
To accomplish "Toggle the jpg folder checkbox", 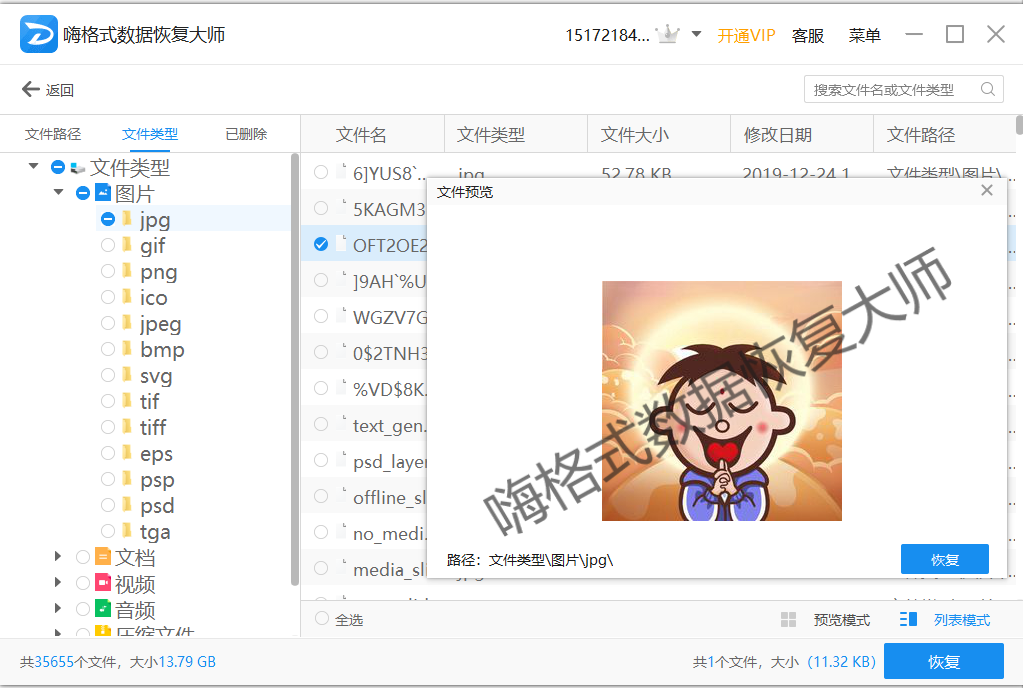I will (108, 219).
